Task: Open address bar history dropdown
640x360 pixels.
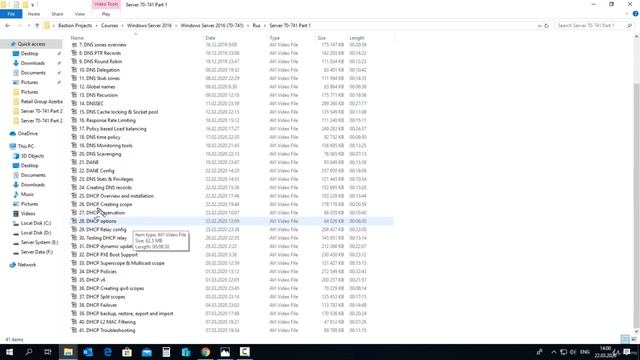Action: 540,25
